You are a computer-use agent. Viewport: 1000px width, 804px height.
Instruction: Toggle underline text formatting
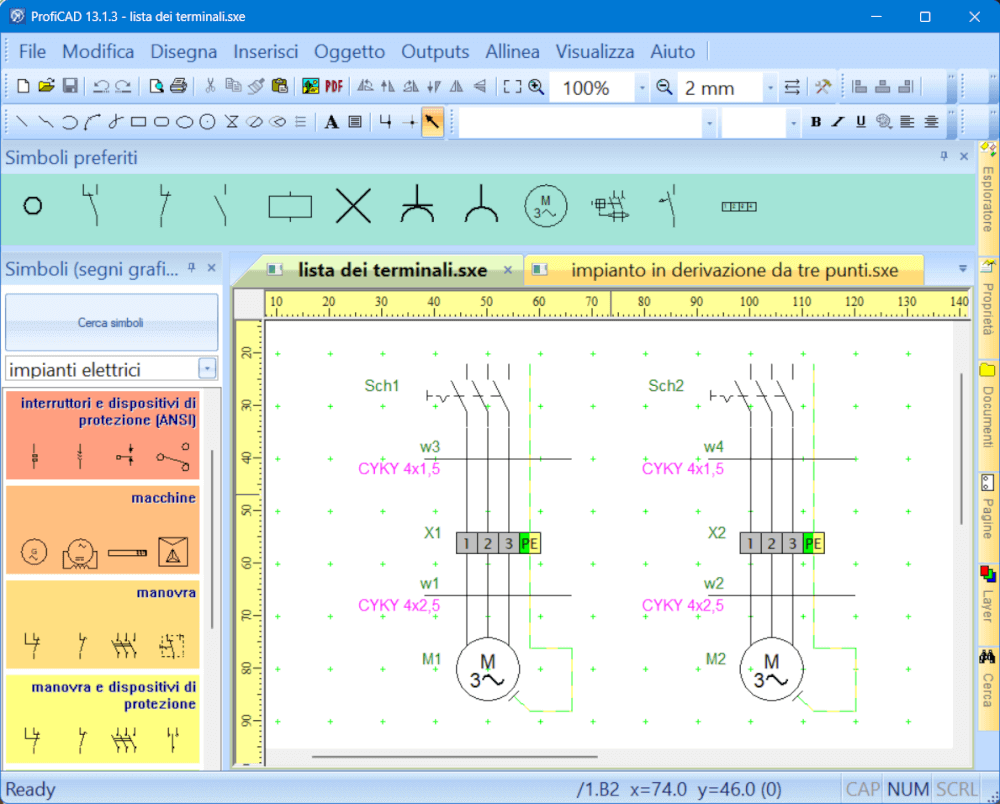(x=861, y=122)
